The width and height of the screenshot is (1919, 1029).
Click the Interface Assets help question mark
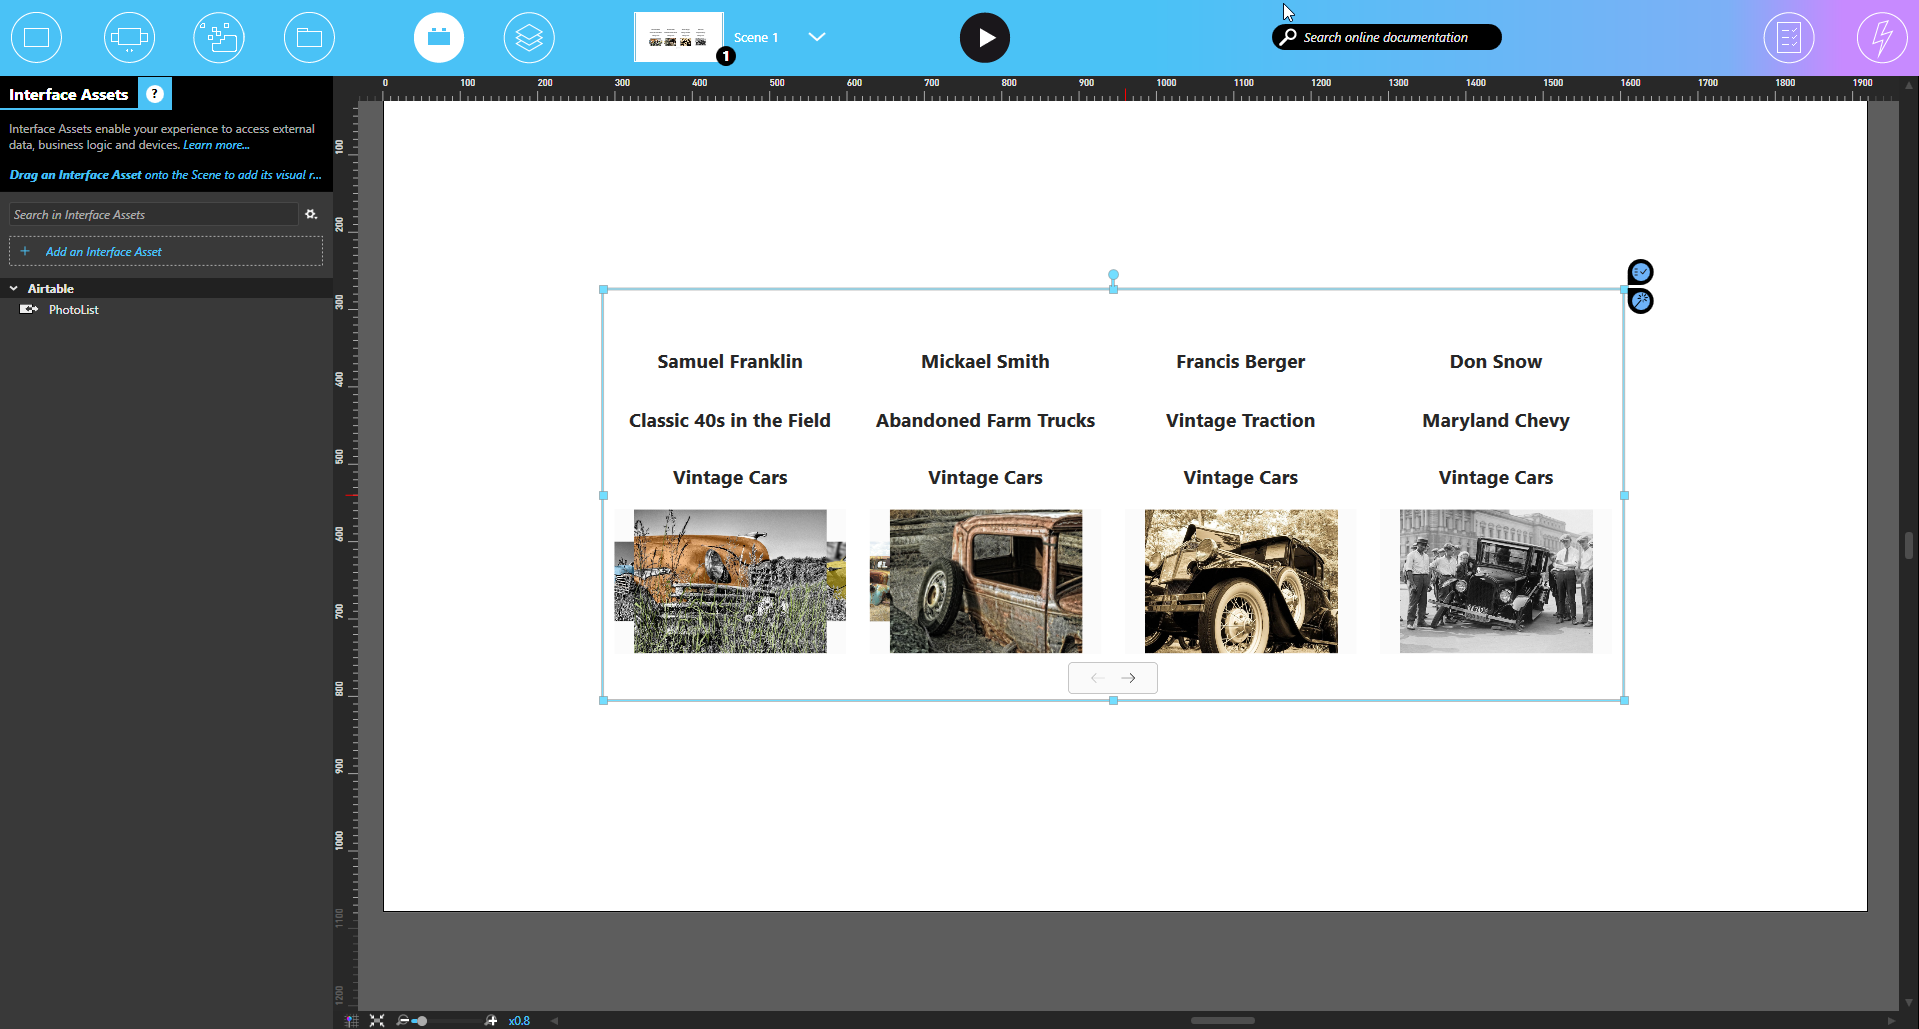pyautogui.click(x=155, y=94)
